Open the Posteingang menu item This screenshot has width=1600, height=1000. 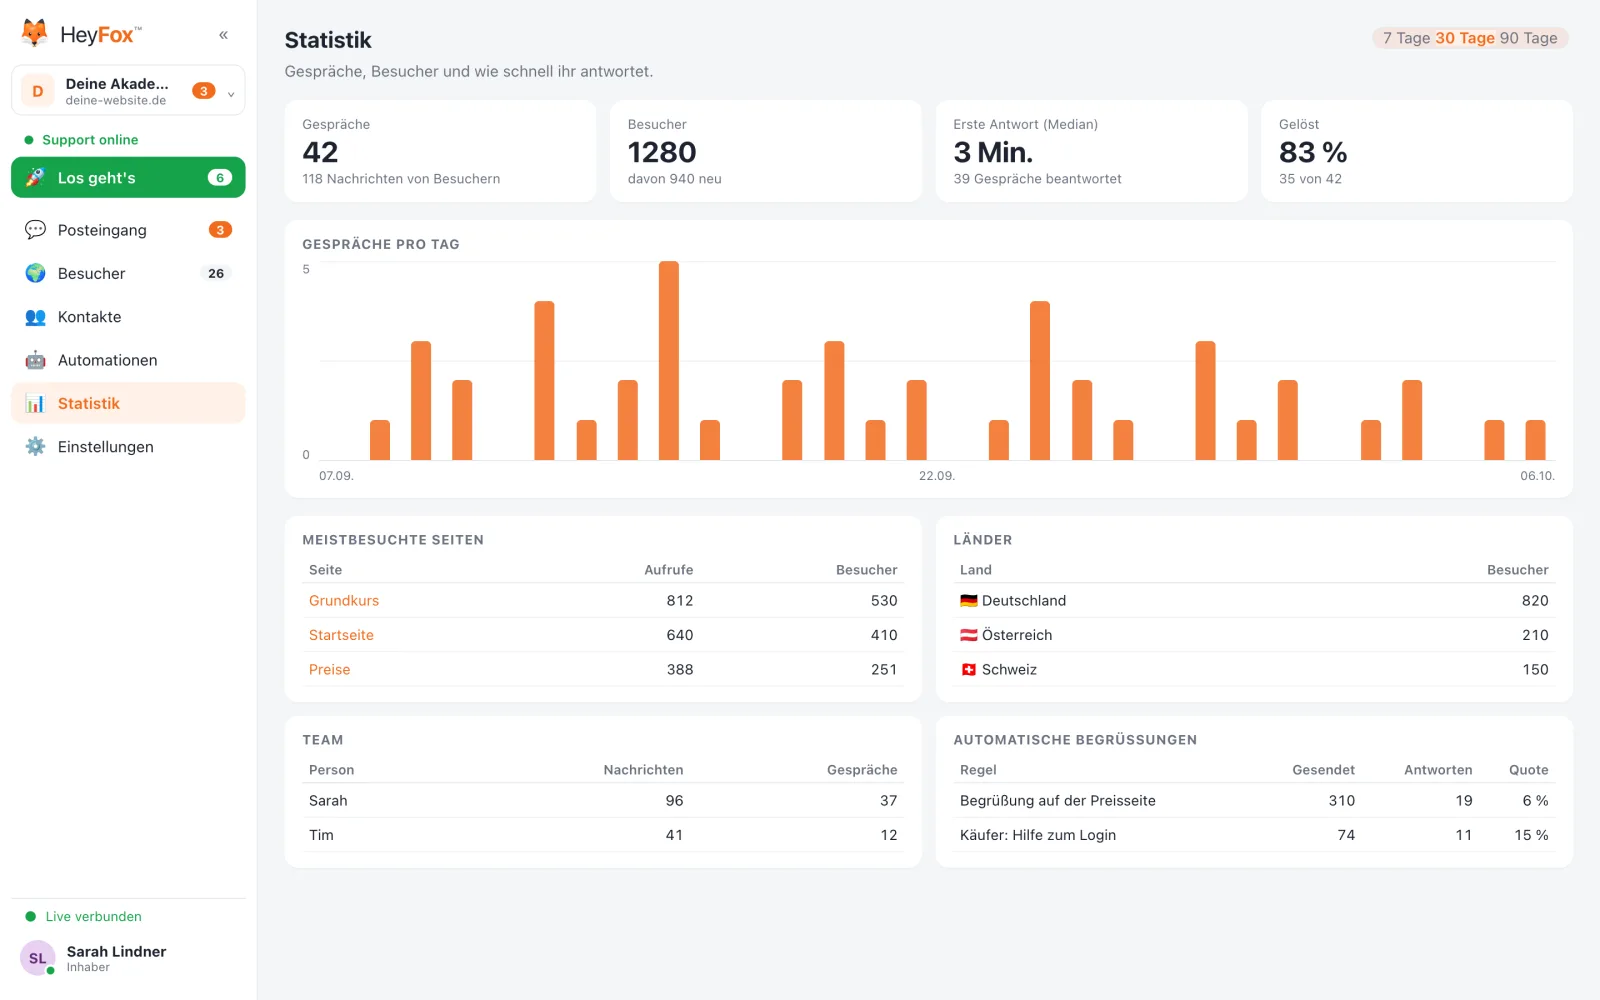pyautogui.click(x=128, y=230)
